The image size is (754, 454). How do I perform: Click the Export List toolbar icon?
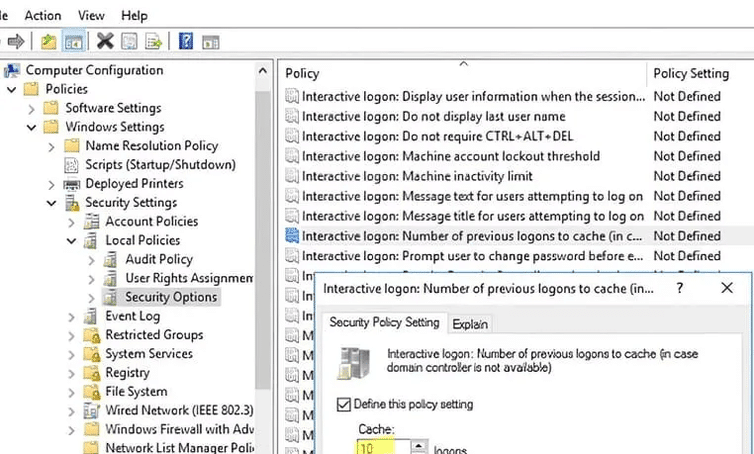pyautogui.click(x=154, y=41)
